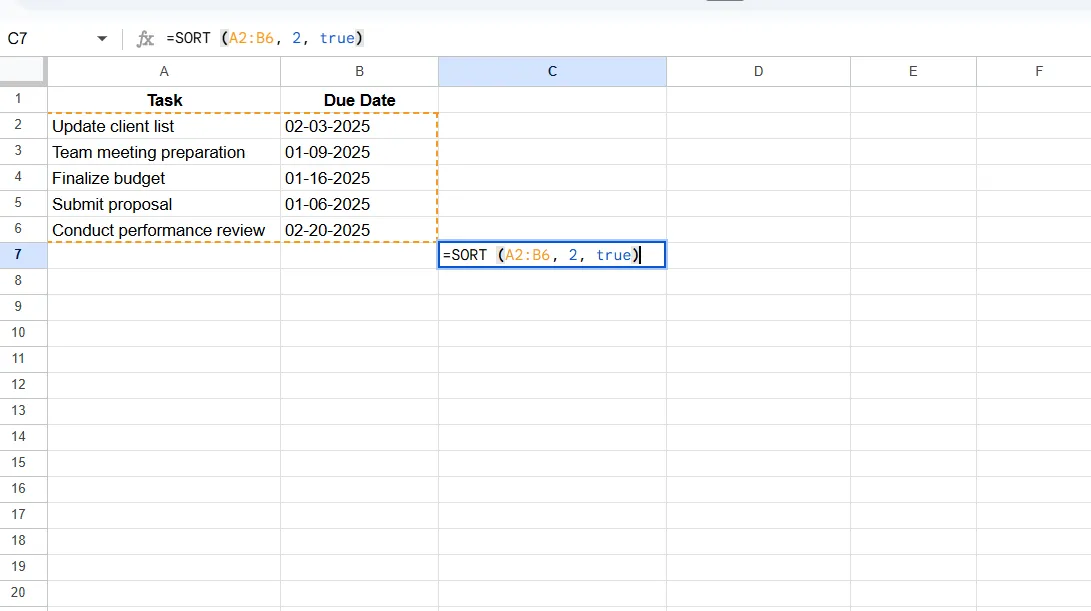Image resolution: width=1091 pixels, height=611 pixels.
Task: Select the Update client list cell
Action: pyautogui.click(x=164, y=126)
